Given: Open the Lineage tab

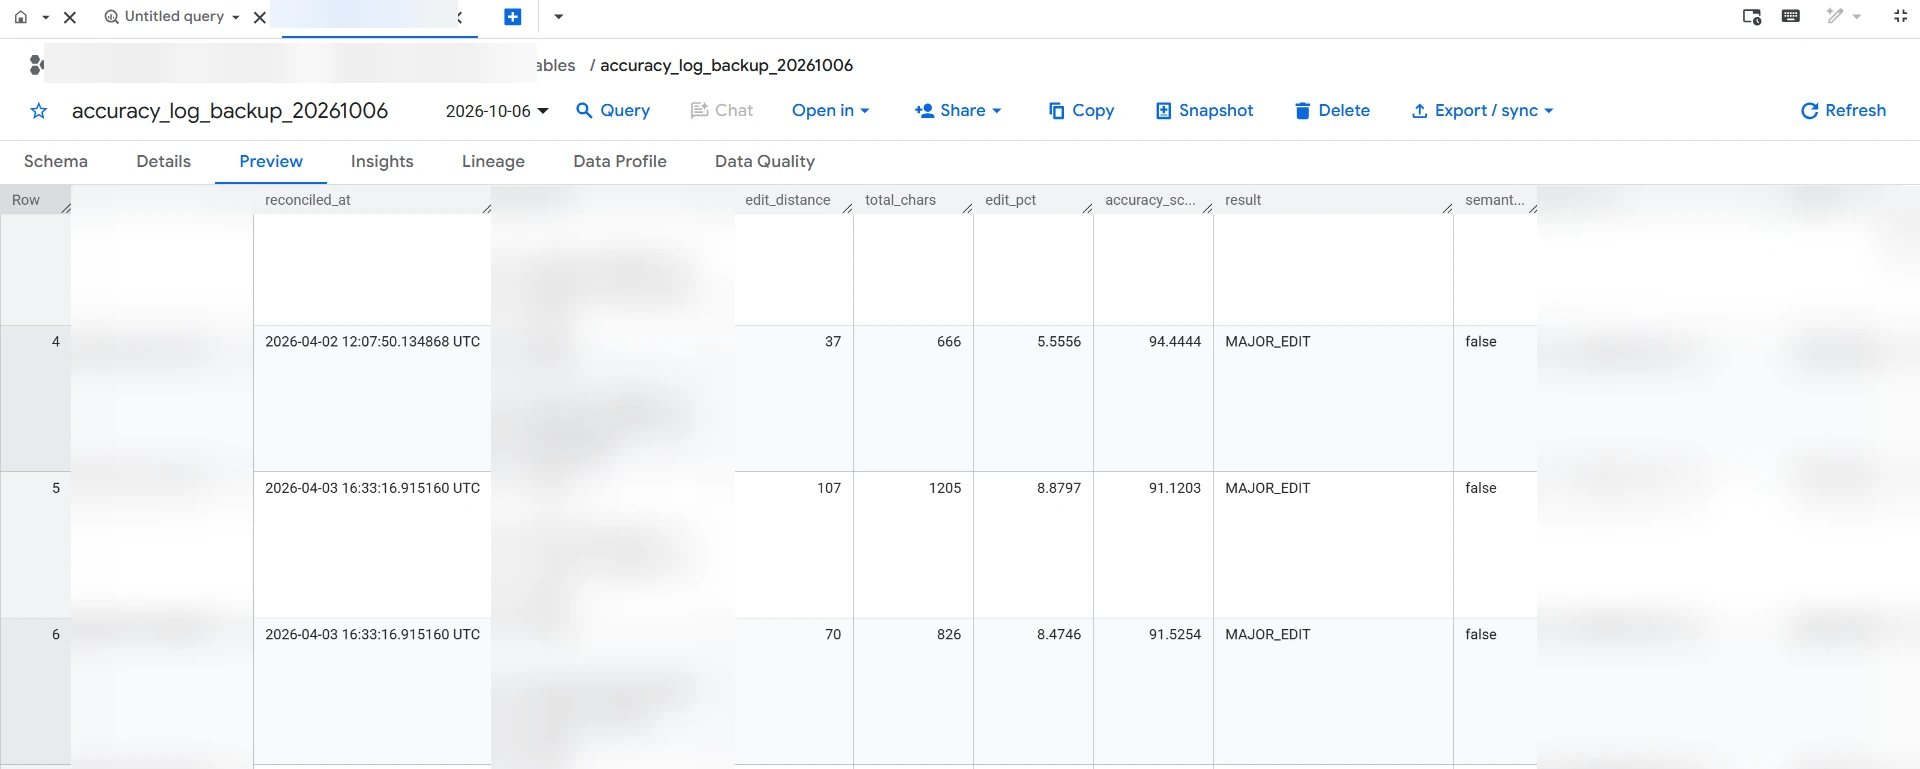Looking at the screenshot, I should click(493, 162).
